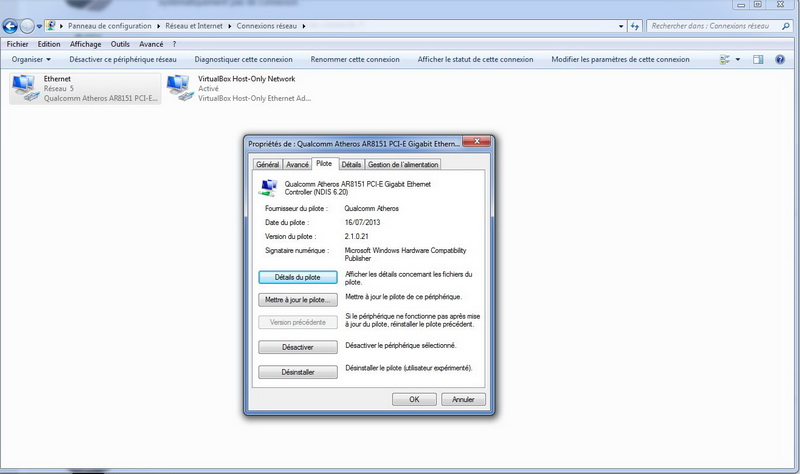The image size is (800, 474).
Task: Select Panneau de configuration in address bar
Action: click(x=110, y=26)
